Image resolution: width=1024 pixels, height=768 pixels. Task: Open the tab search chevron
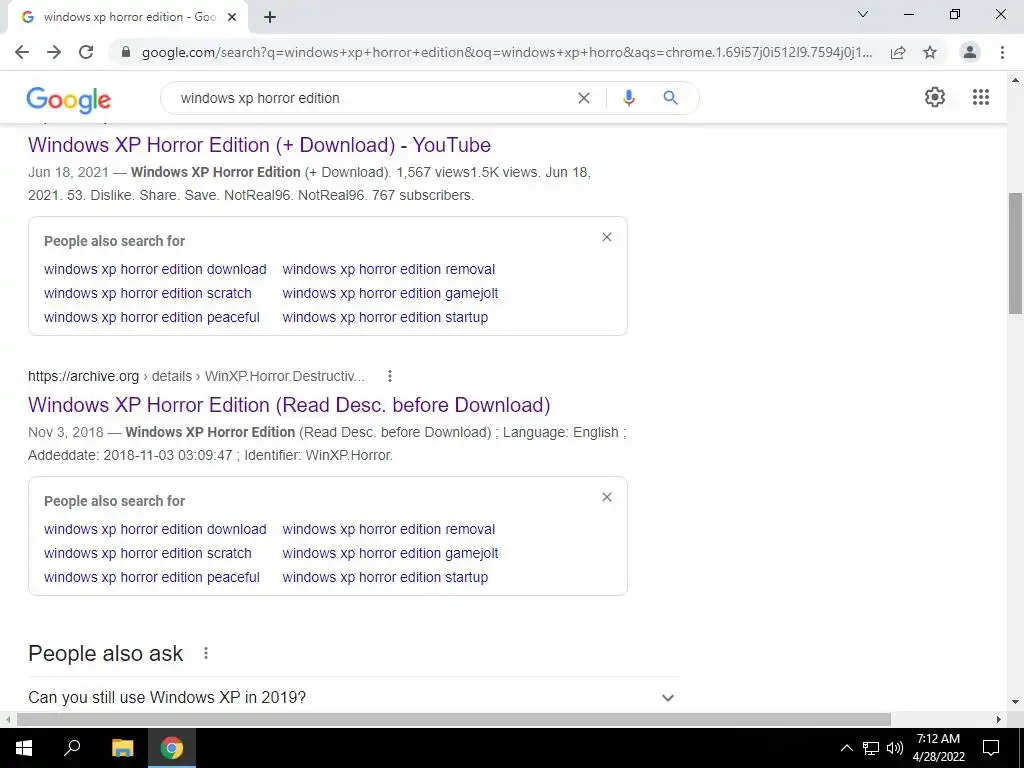click(x=863, y=14)
